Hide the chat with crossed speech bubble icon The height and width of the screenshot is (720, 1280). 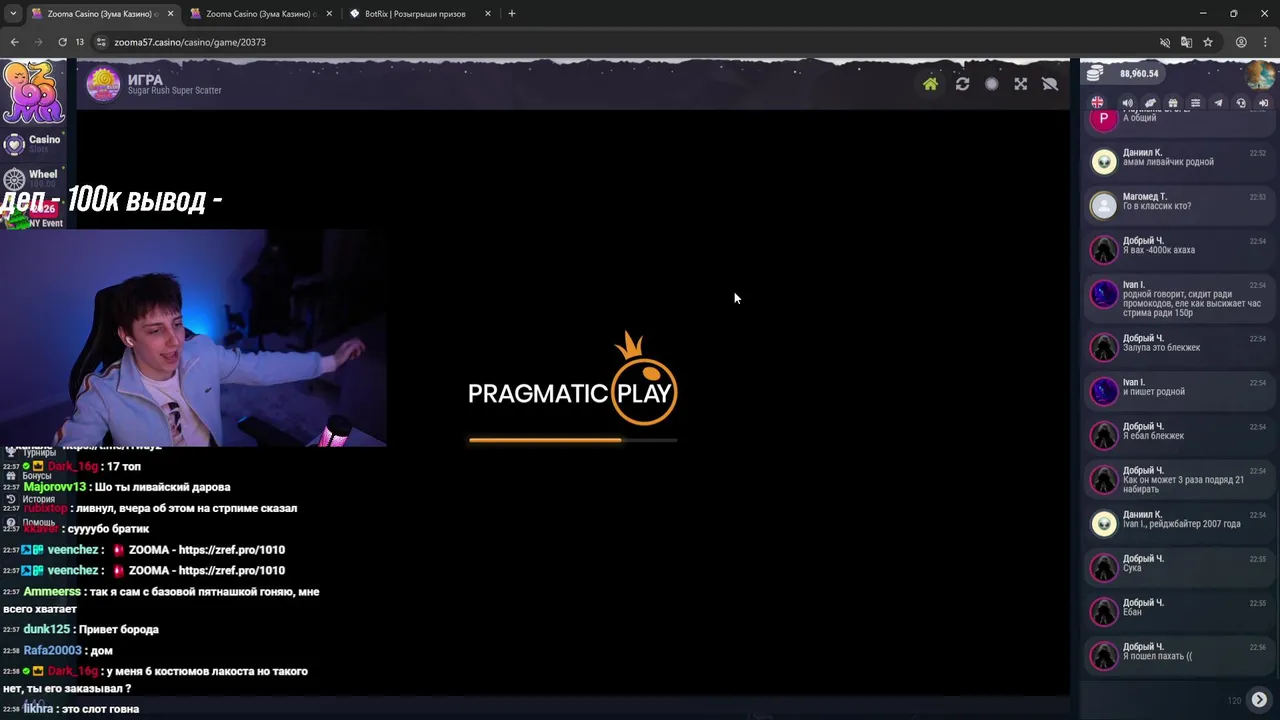coord(1050,84)
